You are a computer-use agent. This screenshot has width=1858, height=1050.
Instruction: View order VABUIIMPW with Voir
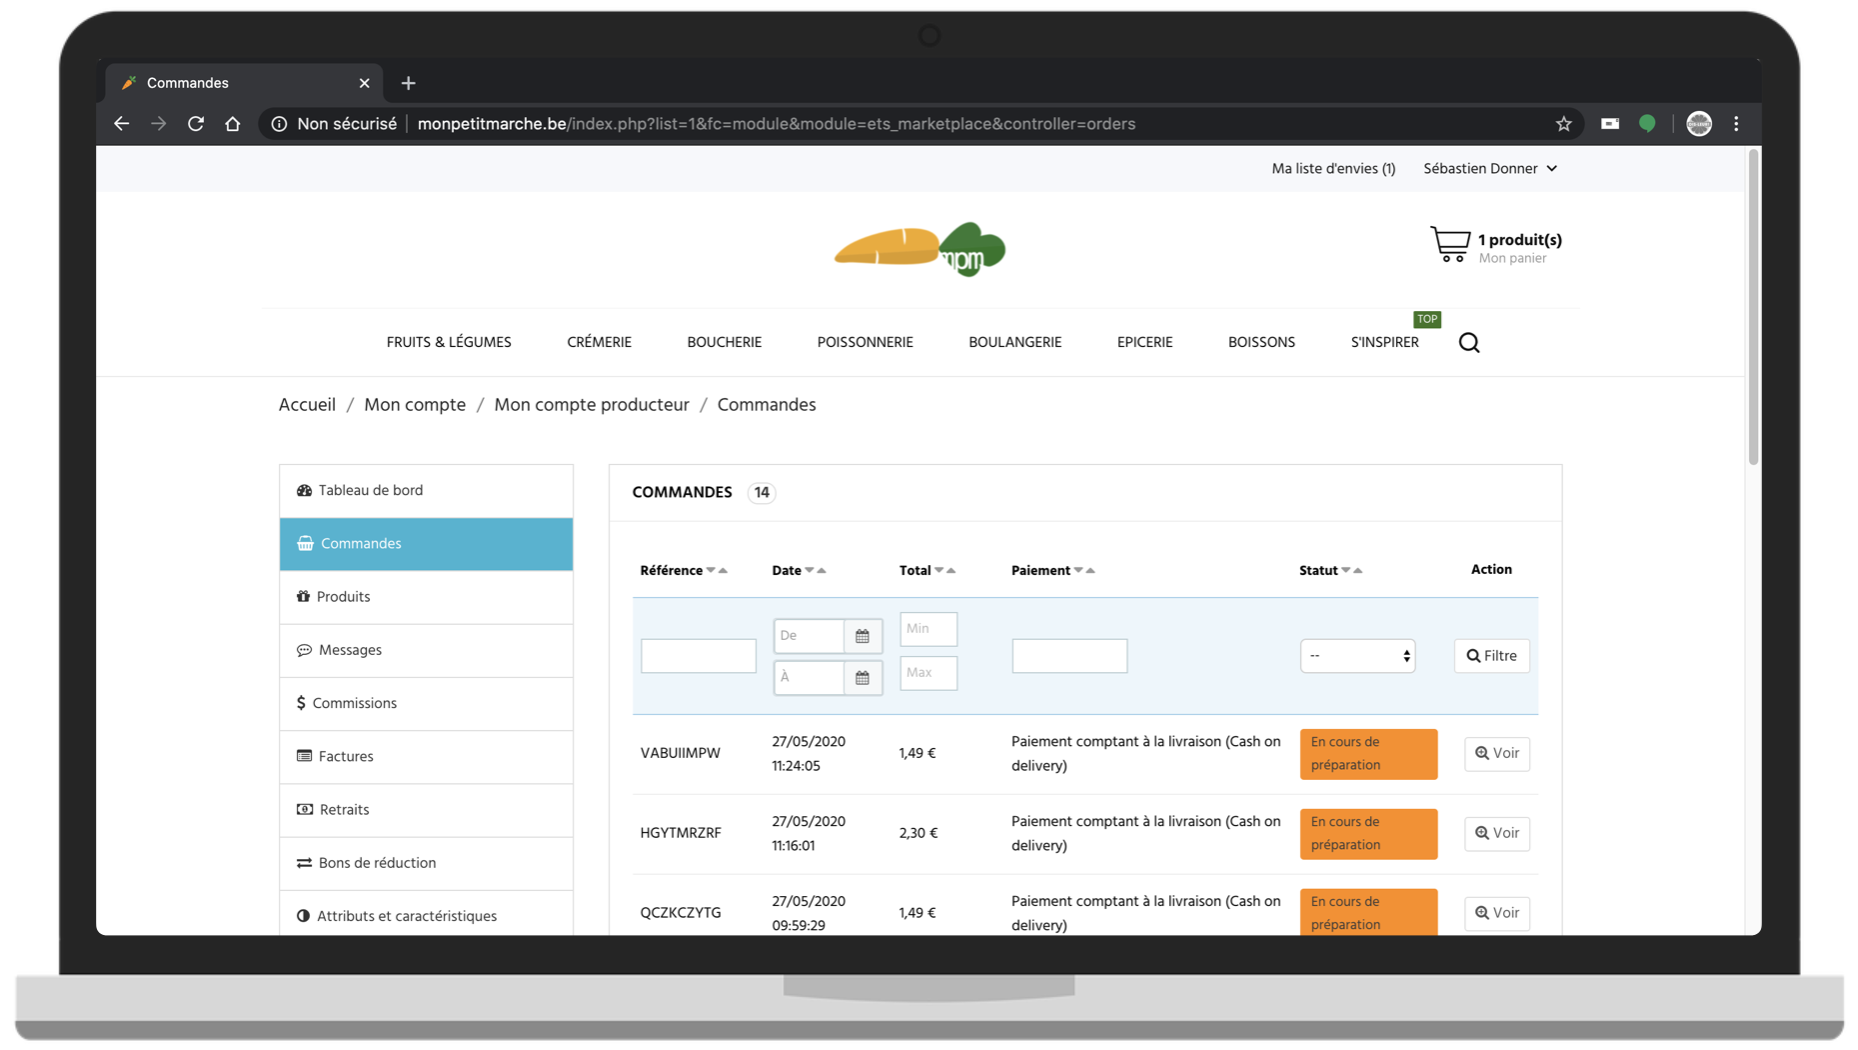[1497, 754]
